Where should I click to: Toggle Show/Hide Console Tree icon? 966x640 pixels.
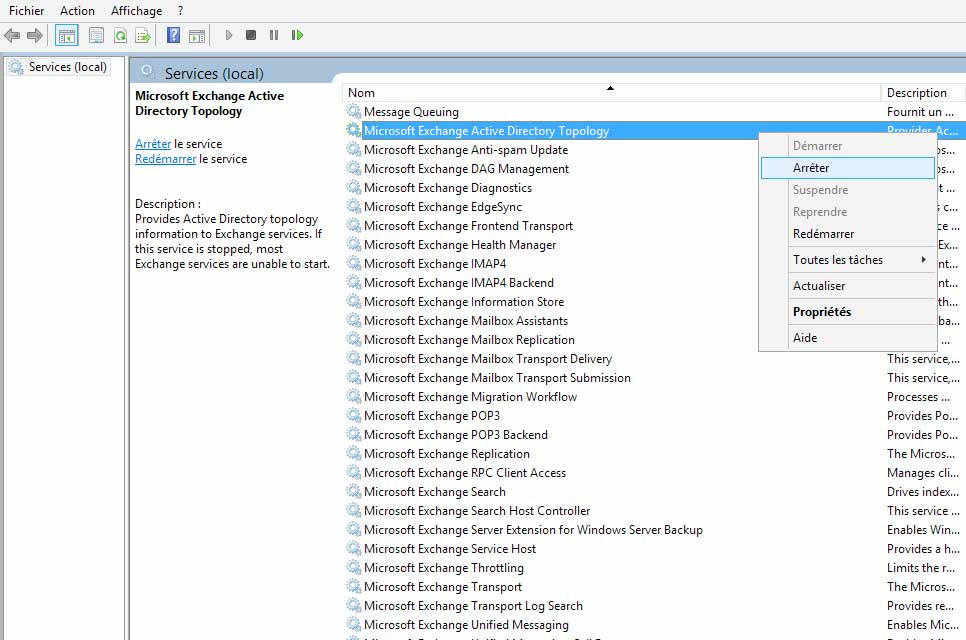66,35
